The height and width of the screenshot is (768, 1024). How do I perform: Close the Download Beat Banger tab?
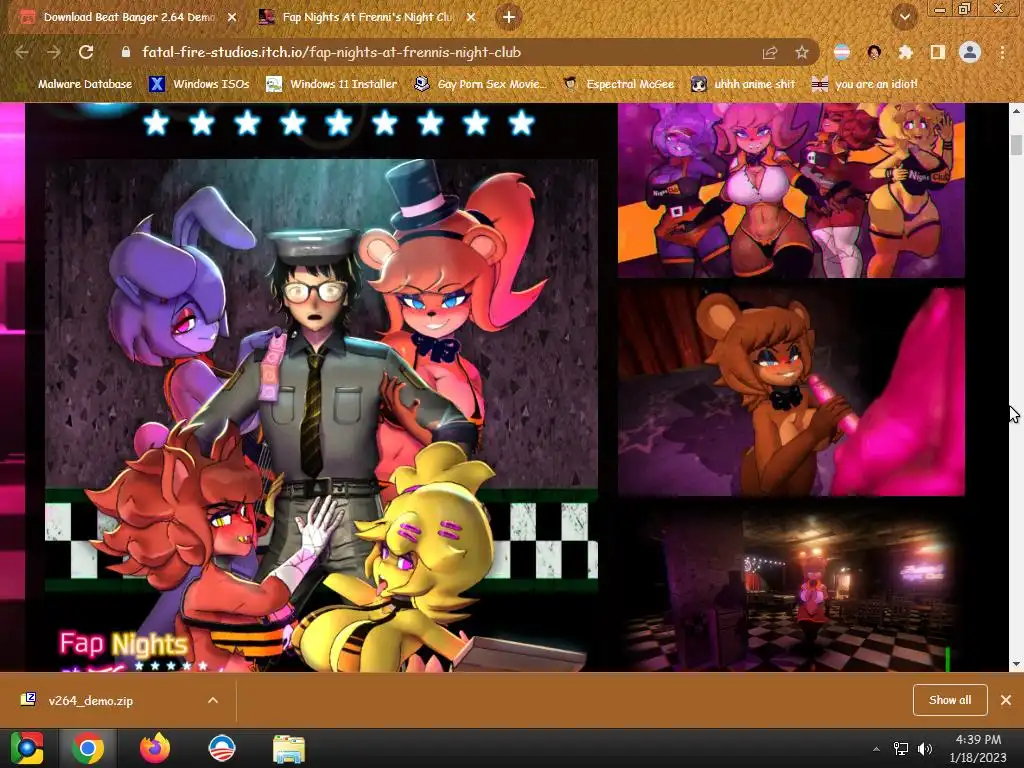232,18
